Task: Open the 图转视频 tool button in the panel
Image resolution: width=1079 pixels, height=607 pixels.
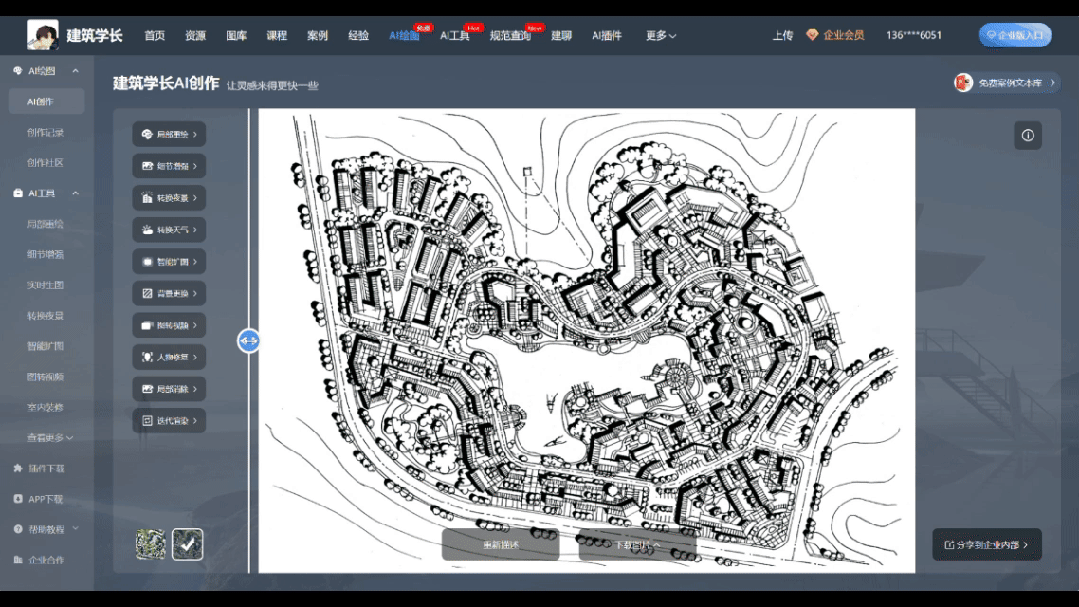Action: pos(169,326)
